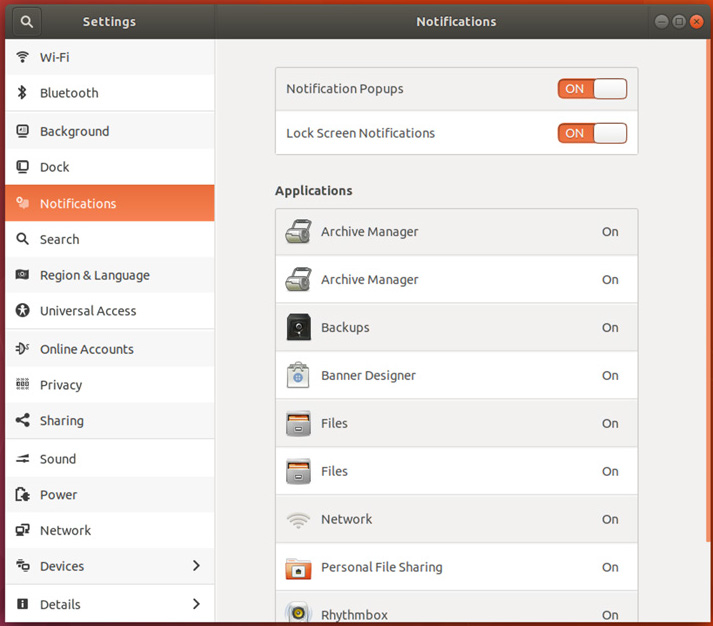
Task: Click the Banner Designer app icon
Action: pyautogui.click(x=298, y=376)
